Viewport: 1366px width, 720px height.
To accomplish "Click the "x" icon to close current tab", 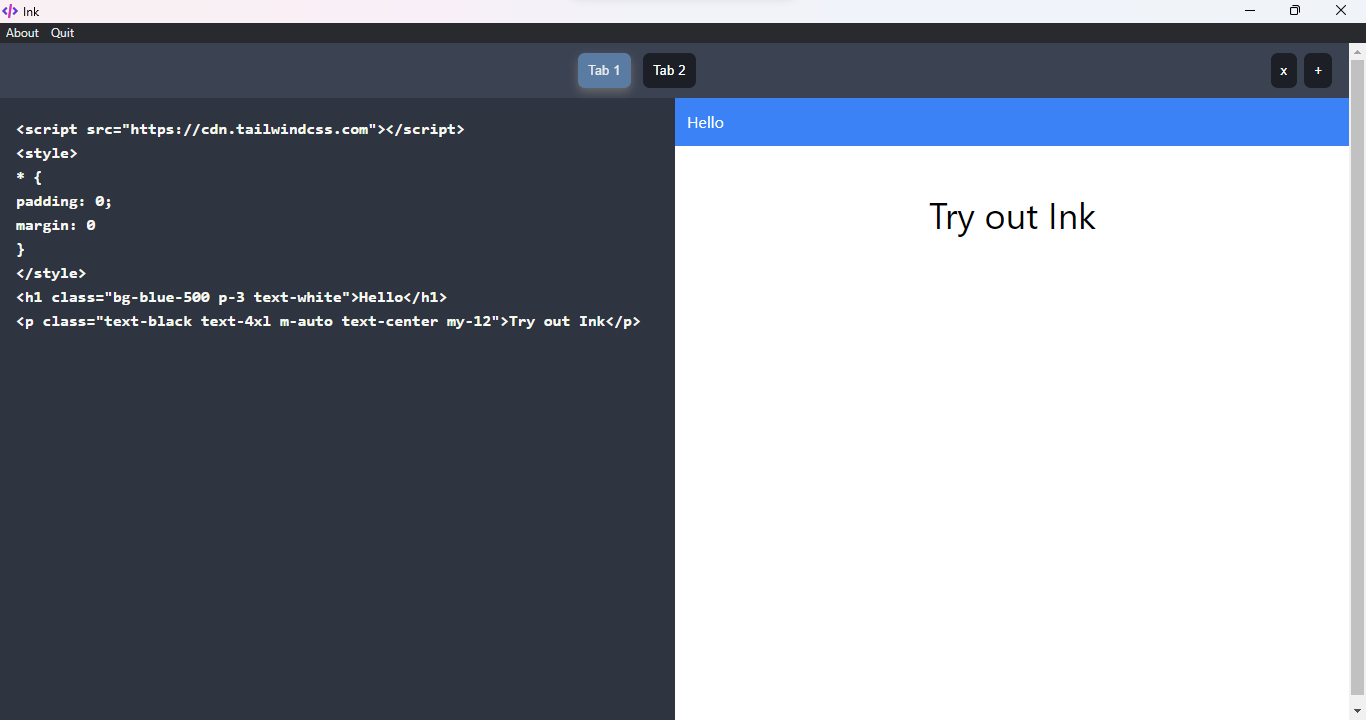I will (1284, 70).
